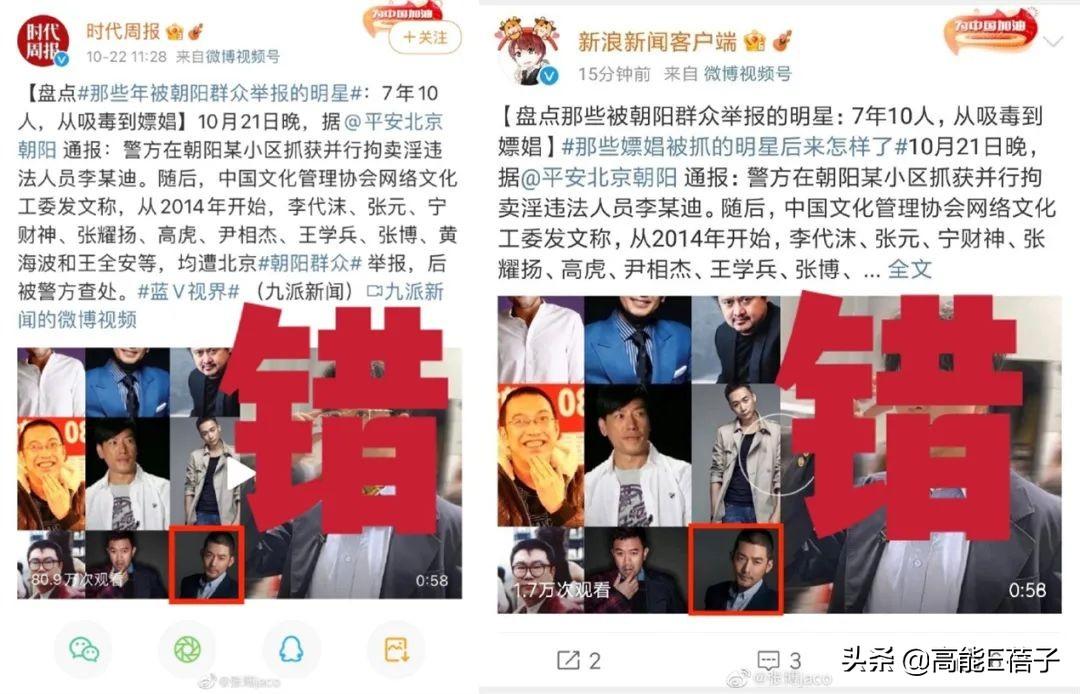Open the 时代周报 profile avatar
This screenshot has height=694, width=1080.
click(43, 41)
